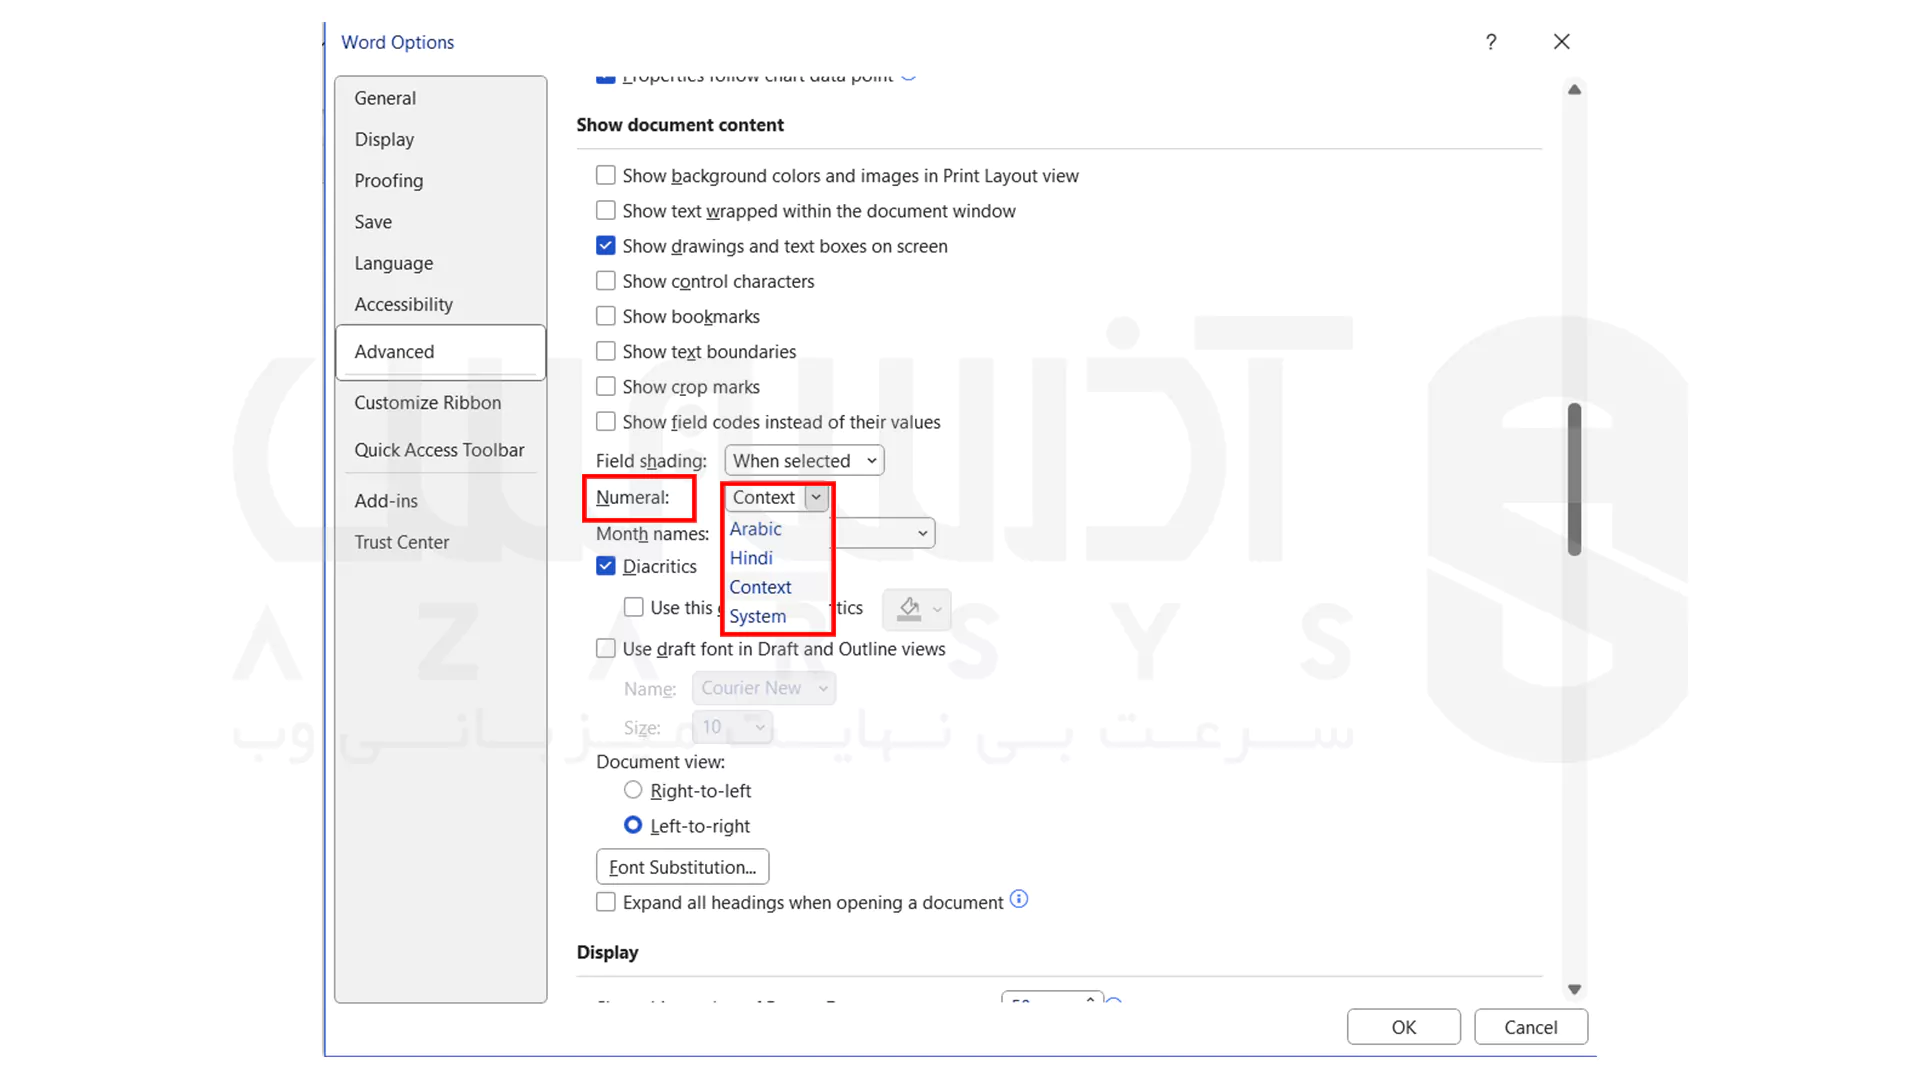Tick the Show crop marks checkbox
This screenshot has width=1920, height=1080.
(606, 386)
